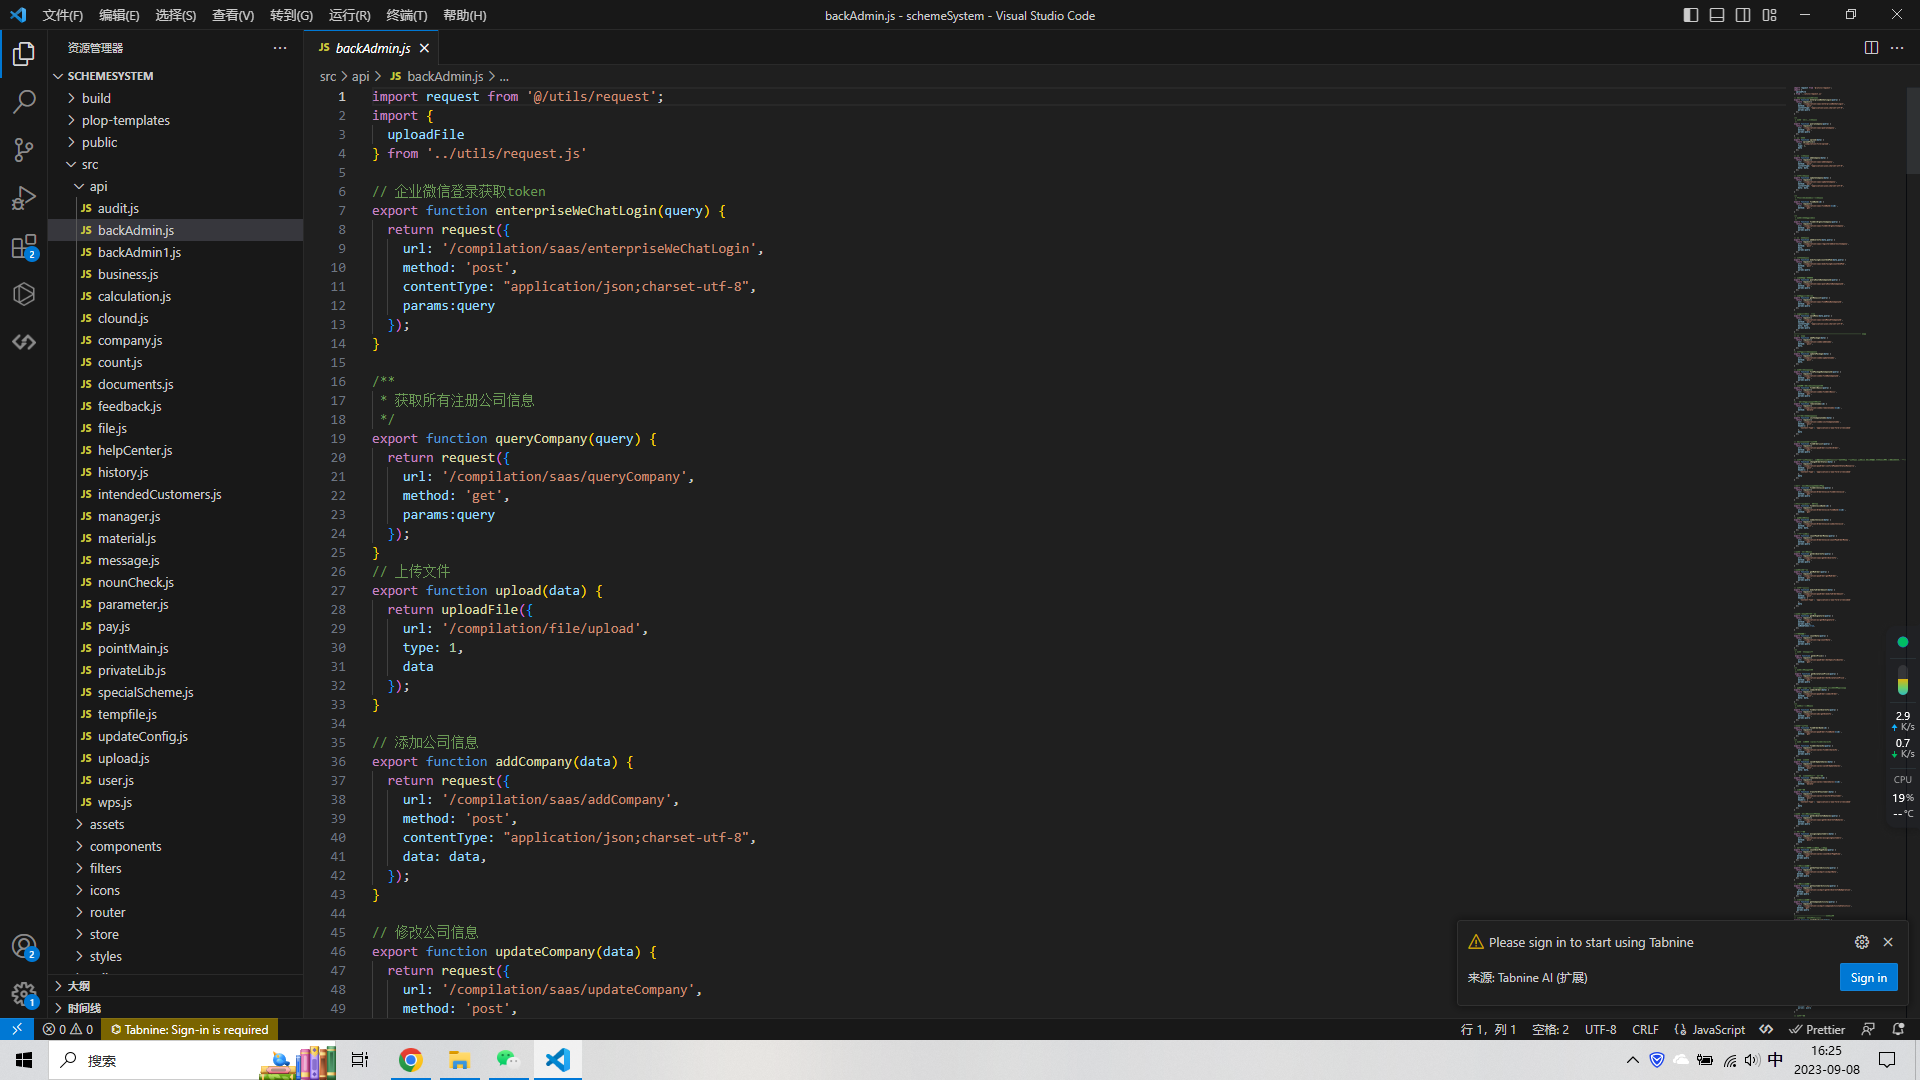The image size is (1920, 1080).
Task: Click the Split Editor Right icon
Action: click(x=1871, y=48)
